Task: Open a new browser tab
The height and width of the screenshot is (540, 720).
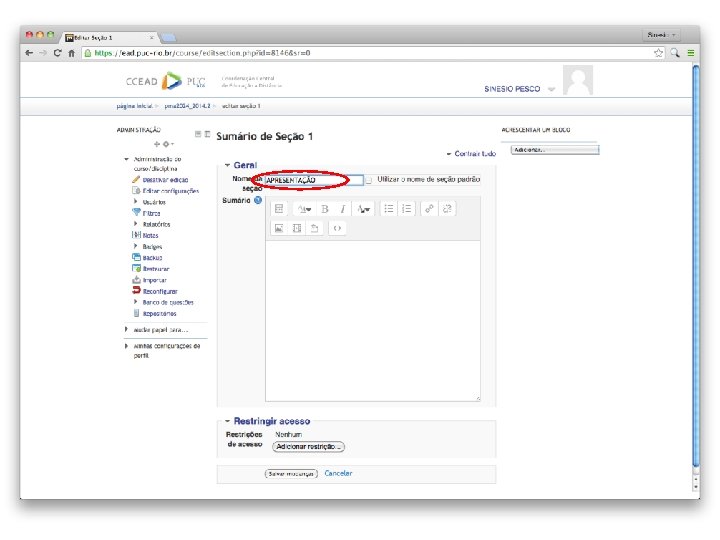Action: coord(169,38)
